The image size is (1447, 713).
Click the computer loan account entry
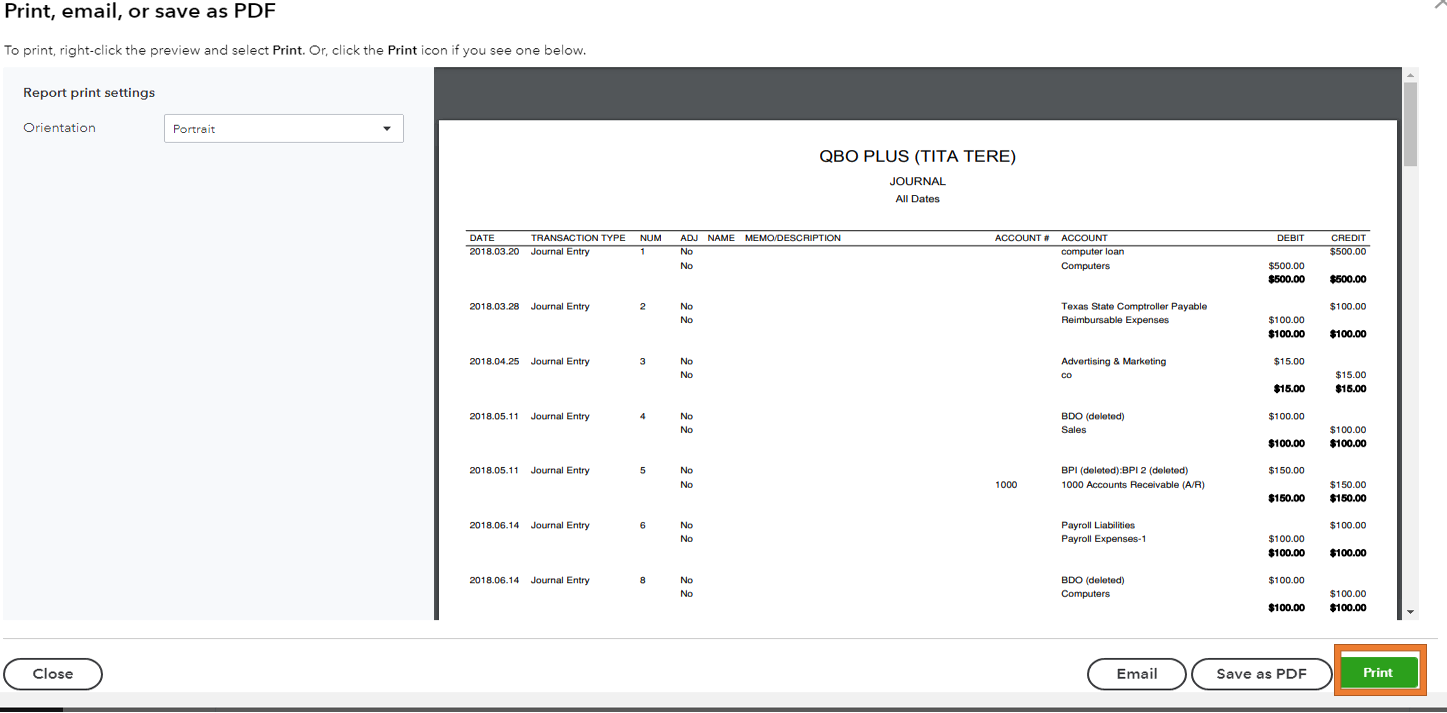[x=1092, y=252]
